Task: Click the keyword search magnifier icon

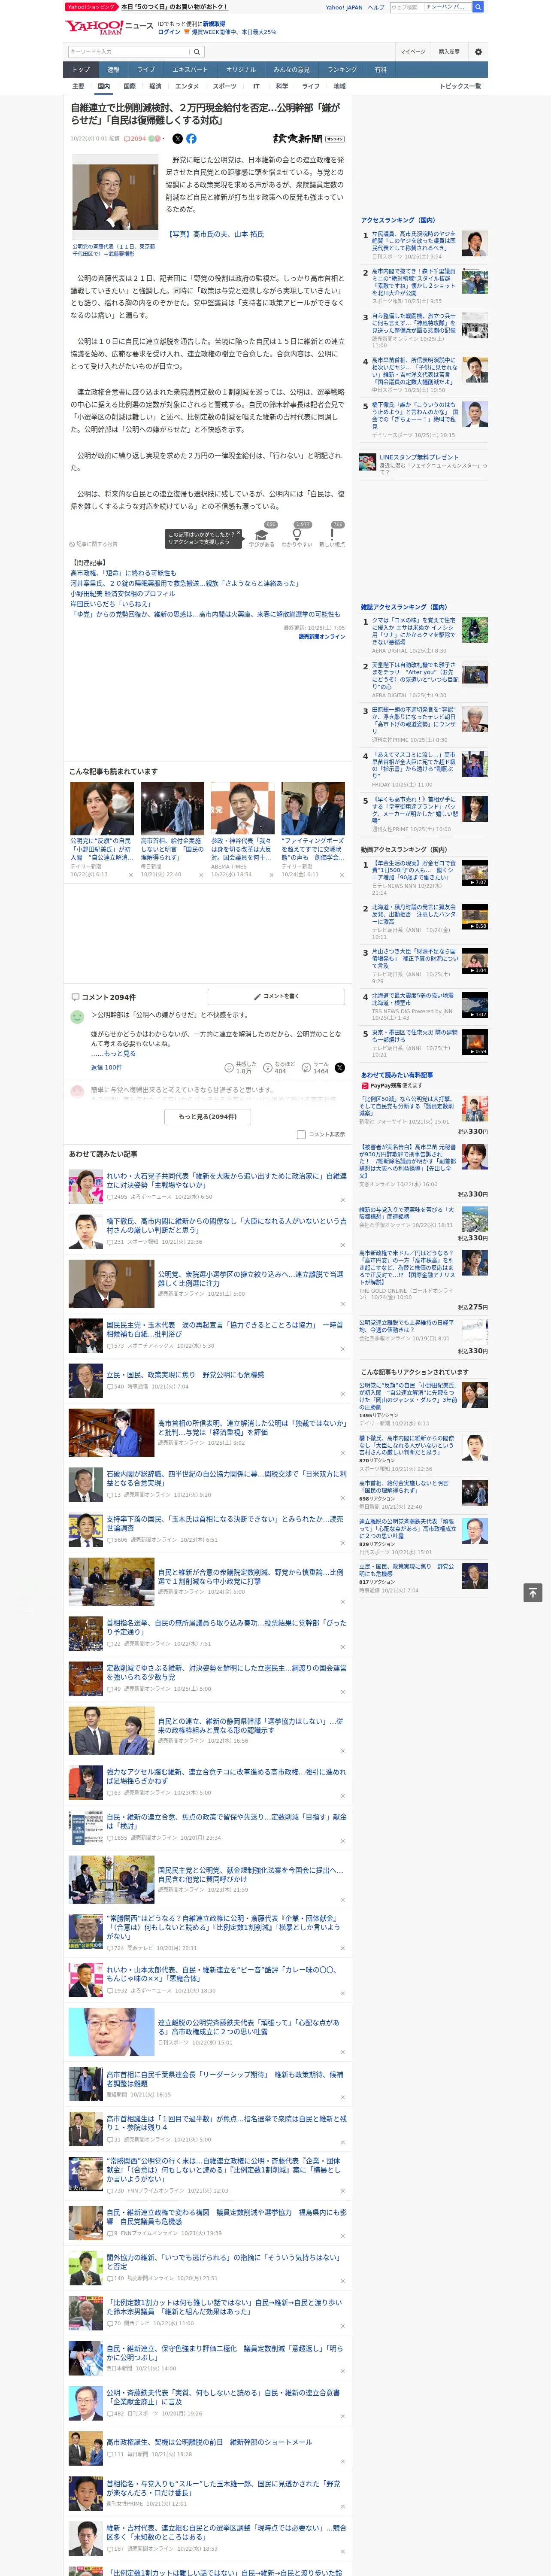Action: 197,52
